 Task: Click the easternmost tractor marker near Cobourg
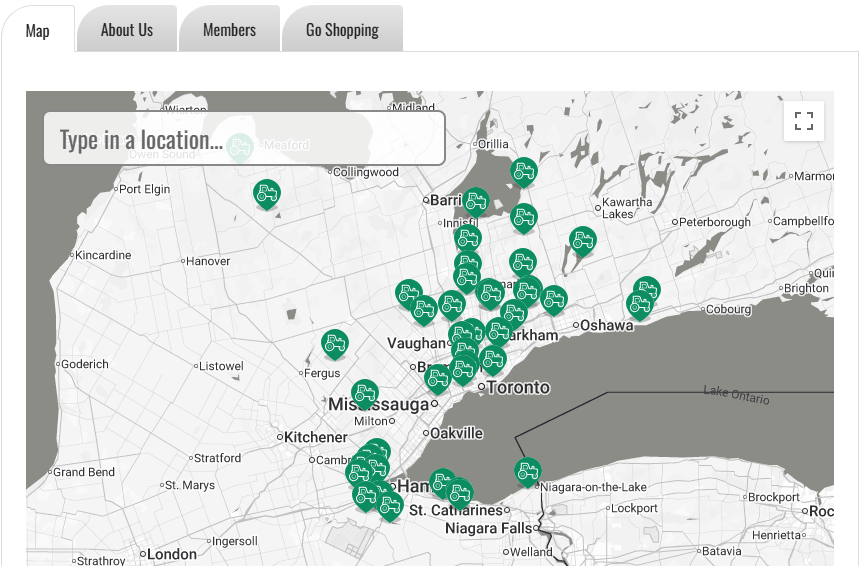(648, 290)
